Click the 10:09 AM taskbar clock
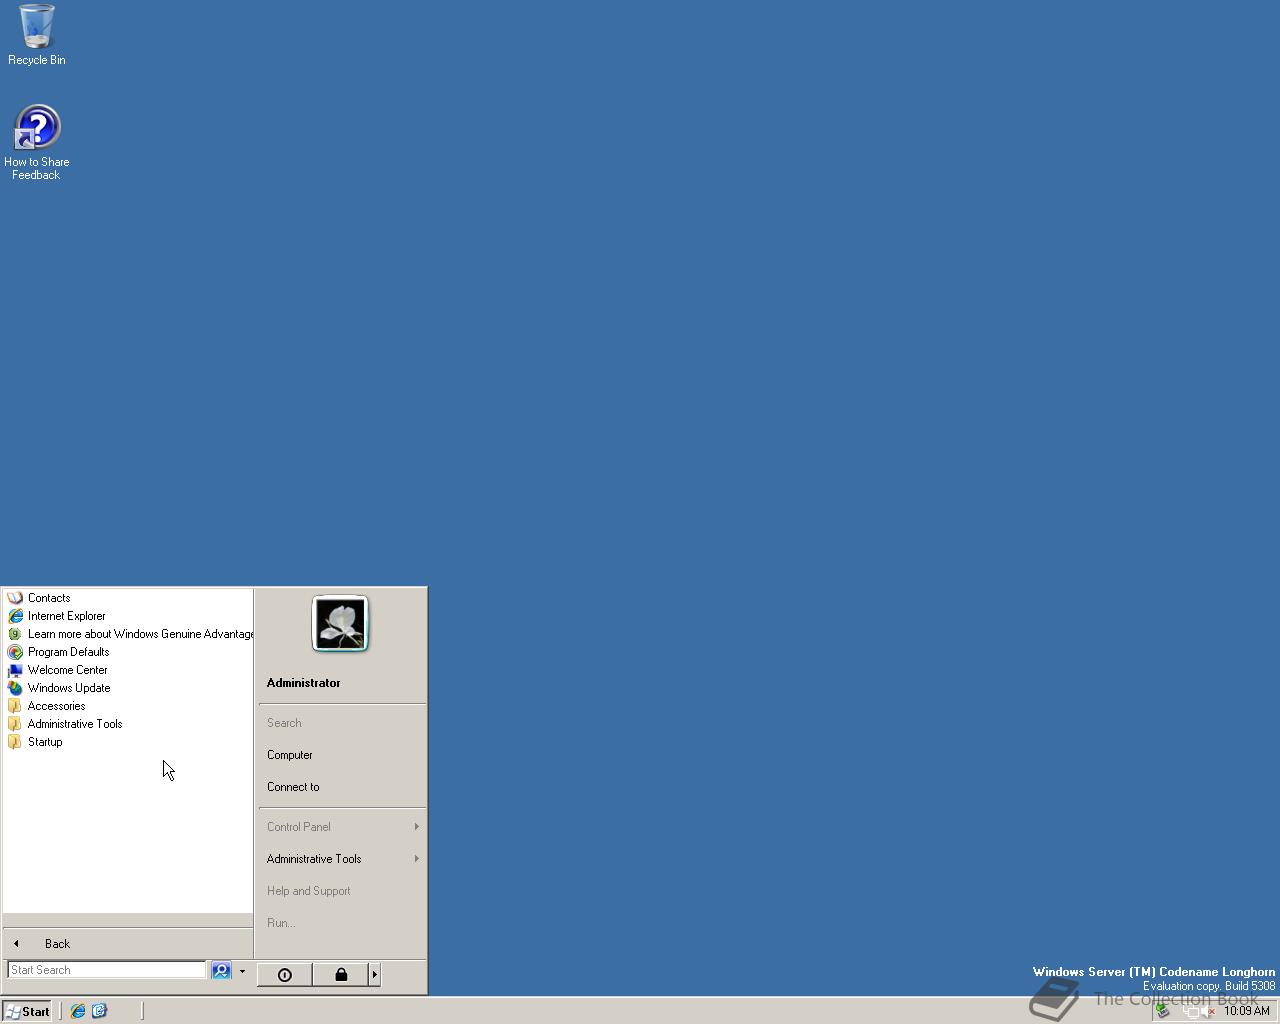1280x1024 pixels. pos(1247,1011)
